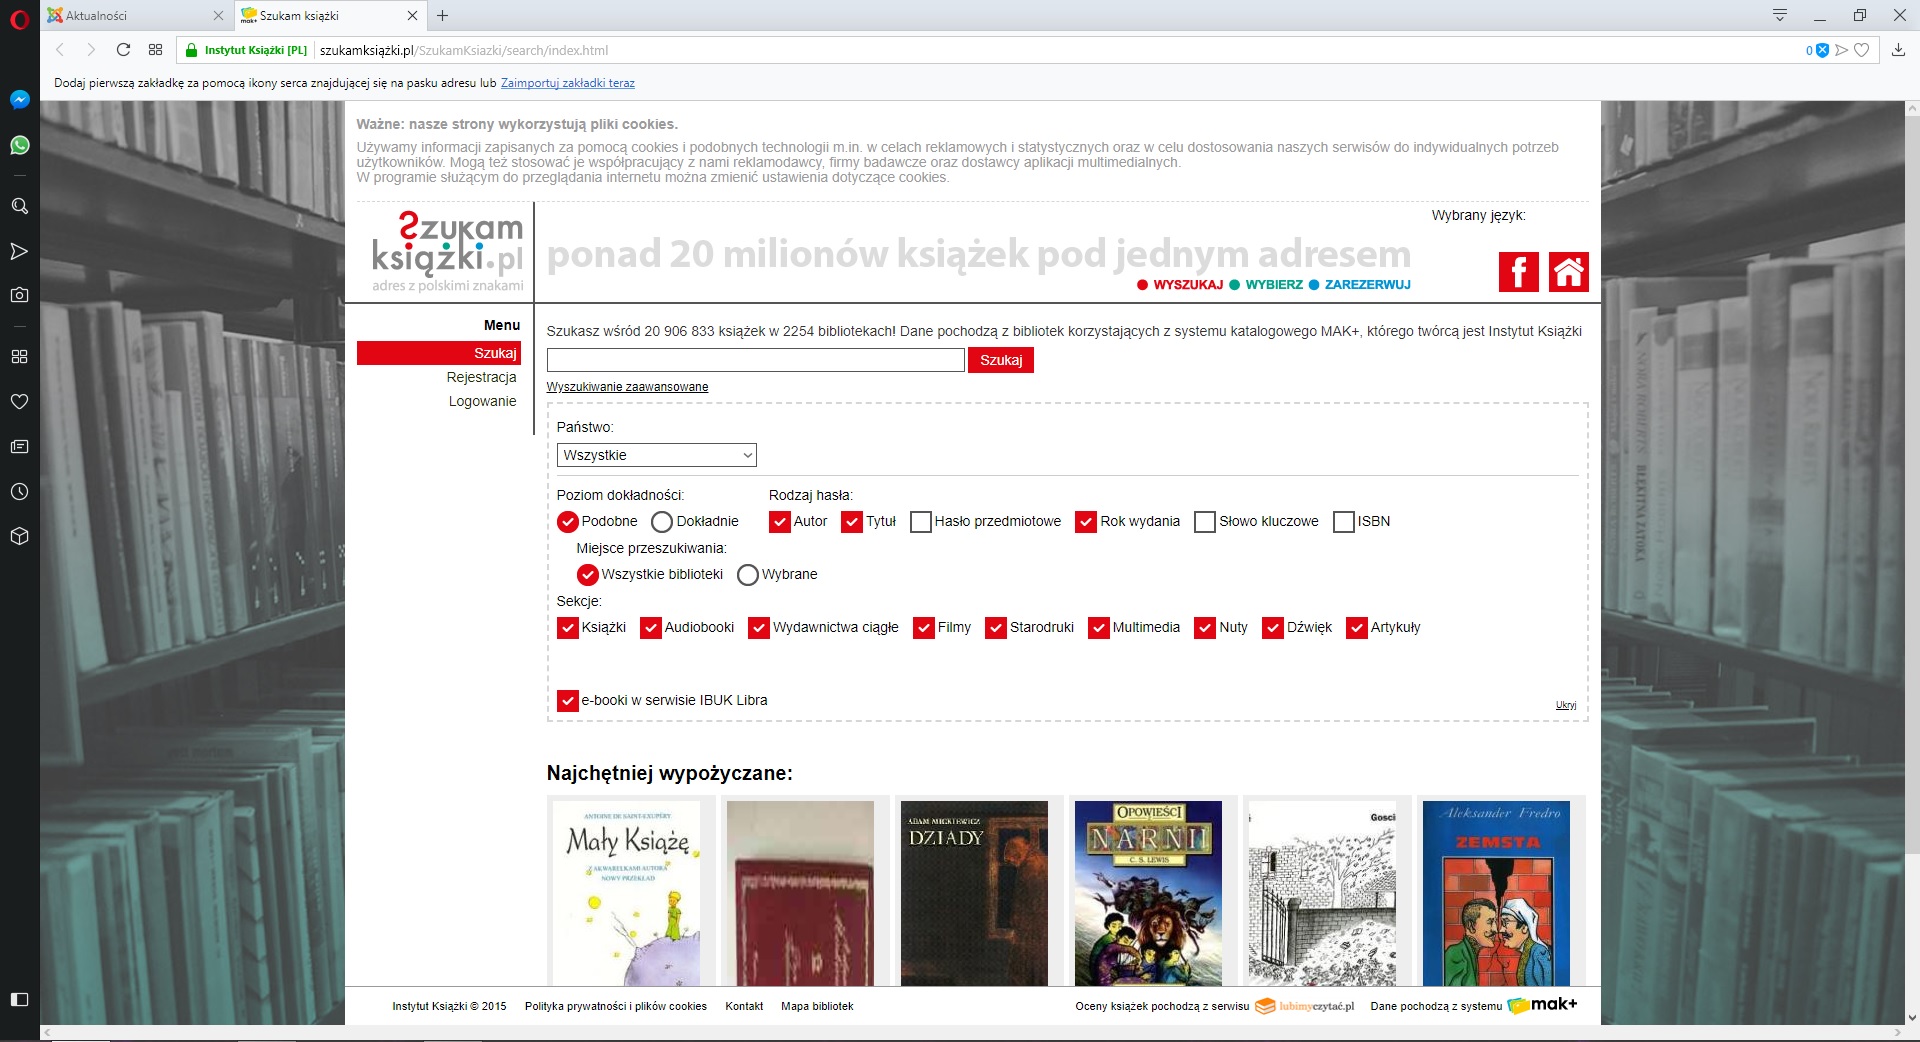Open the Dziady book cover thumbnail
Viewport: 1920px width, 1042px height.
[974, 893]
